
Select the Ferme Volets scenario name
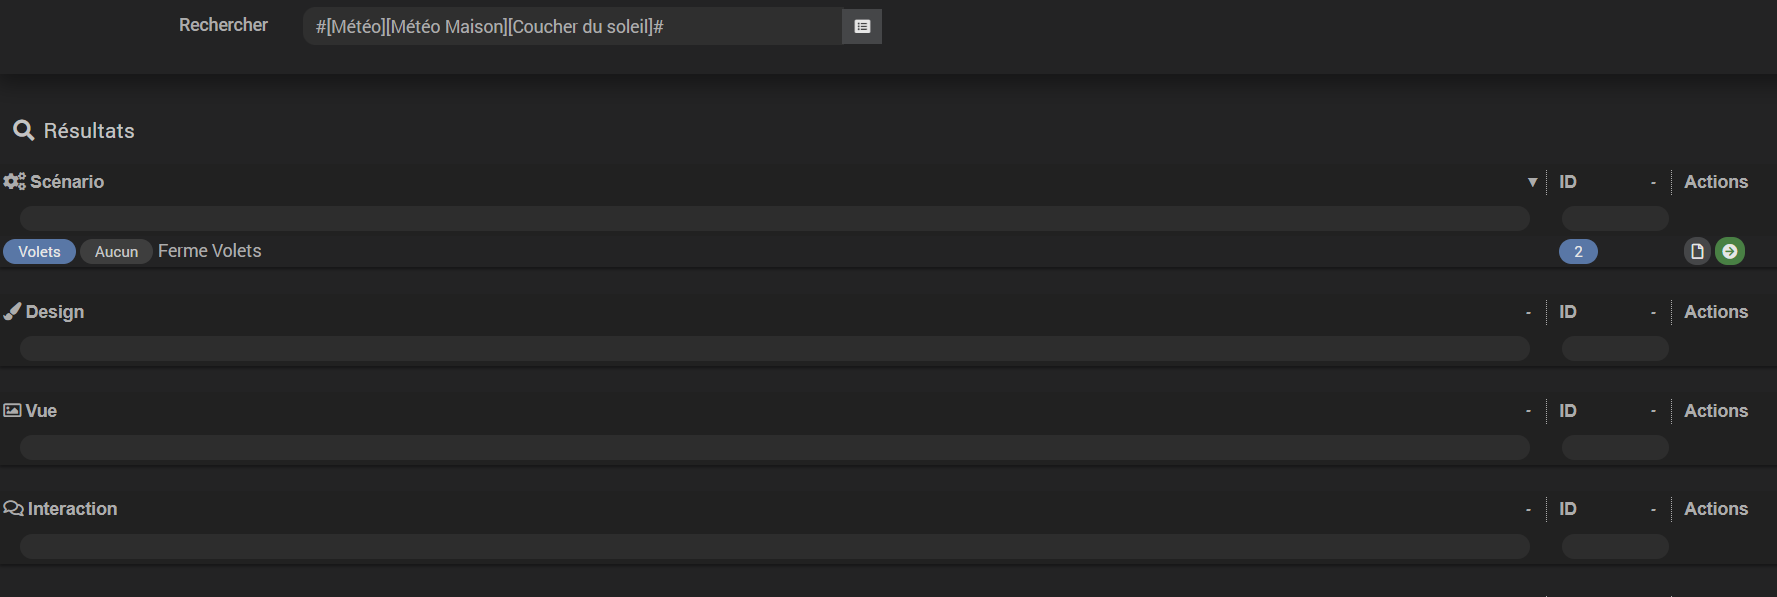pos(210,251)
